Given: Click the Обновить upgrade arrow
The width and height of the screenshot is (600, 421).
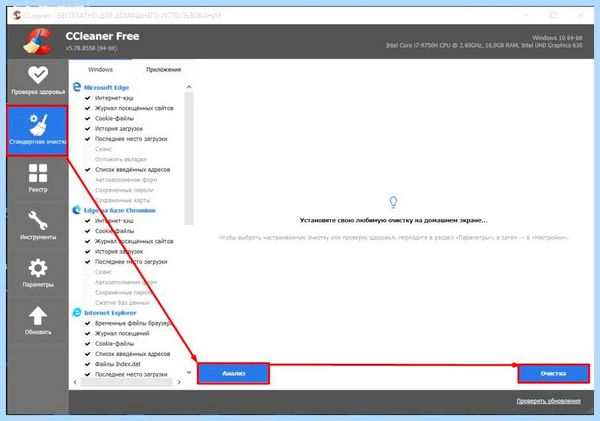Looking at the screenshot, I should [38, 320].
